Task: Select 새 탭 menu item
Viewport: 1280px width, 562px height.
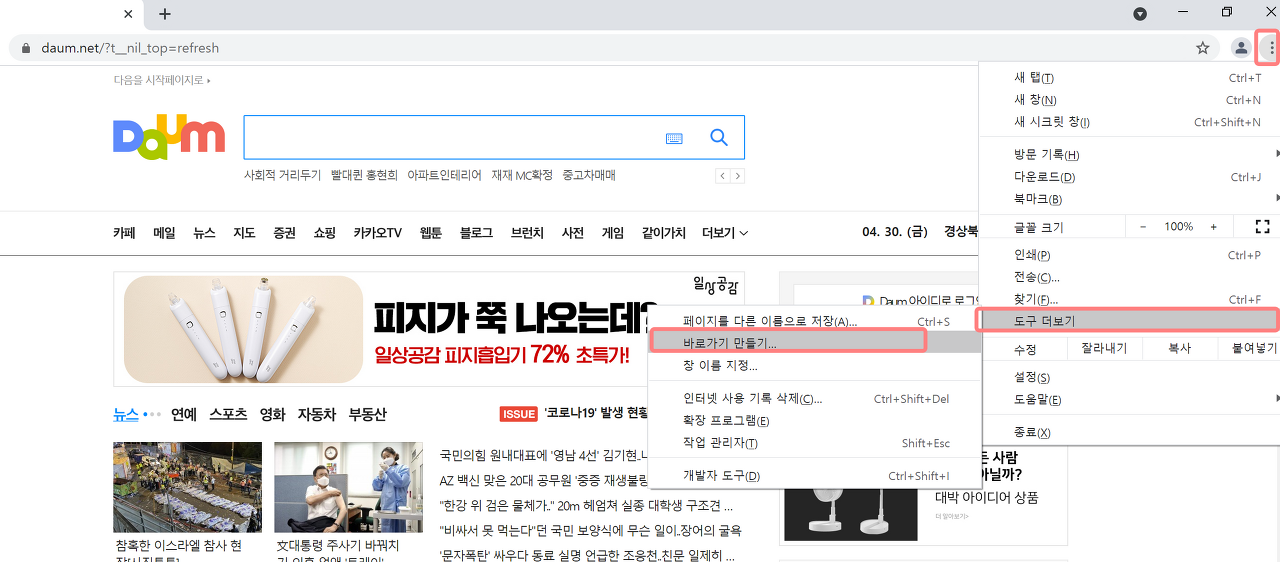Action: (x=1129, y=78)
